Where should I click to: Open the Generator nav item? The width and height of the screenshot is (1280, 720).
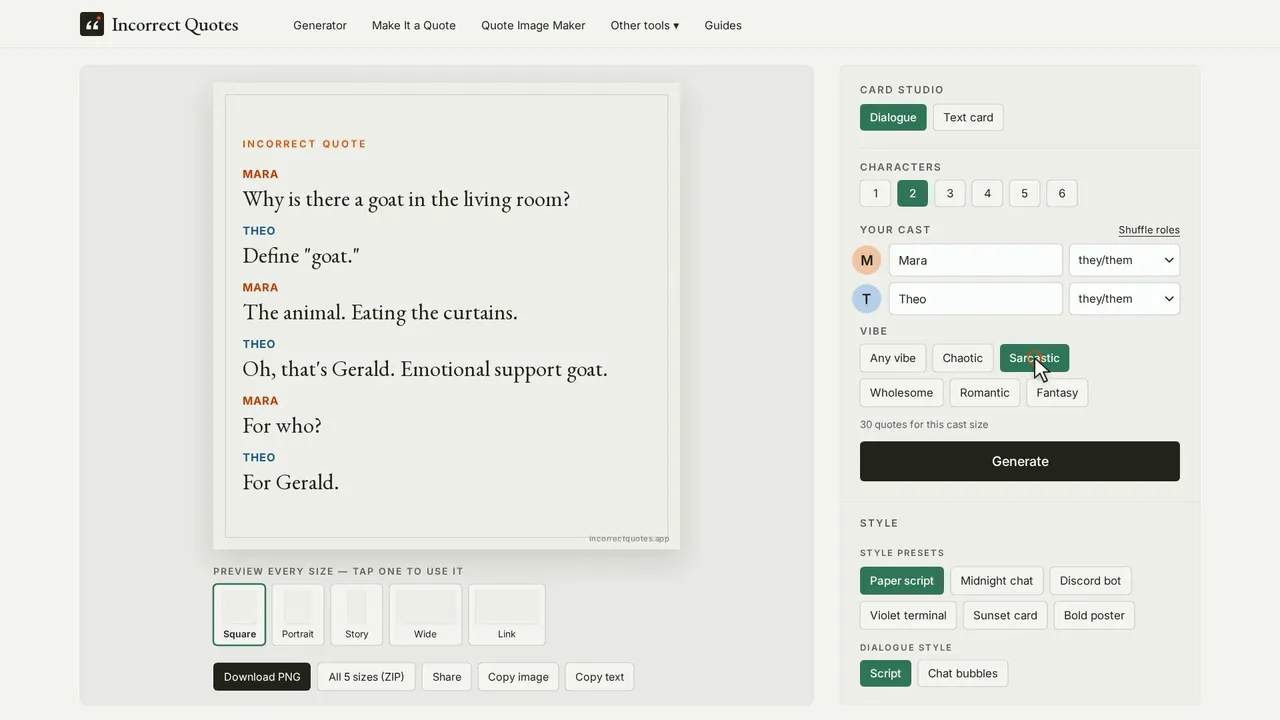(x=320, y=25)
